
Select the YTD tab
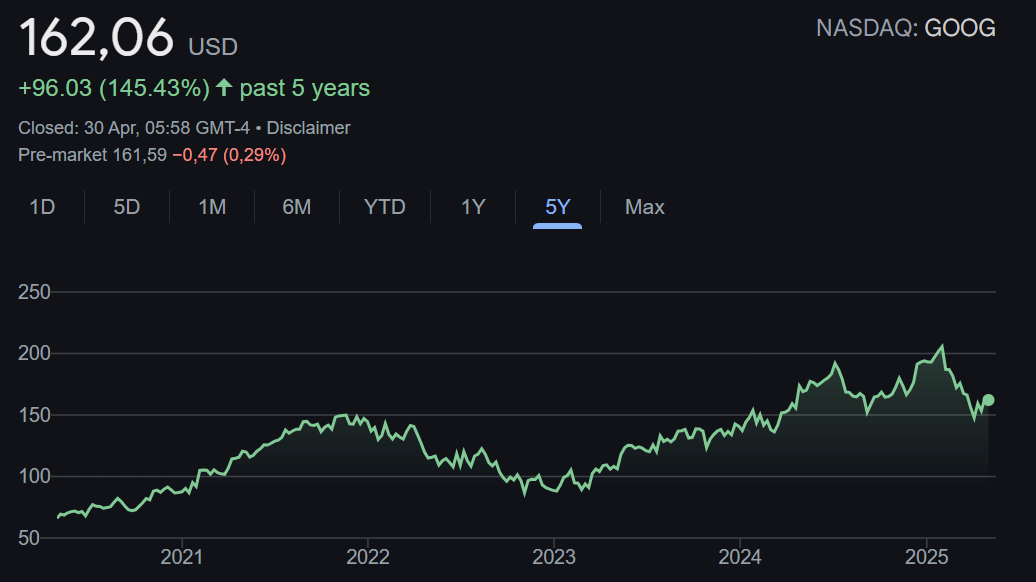pos(385,207)
